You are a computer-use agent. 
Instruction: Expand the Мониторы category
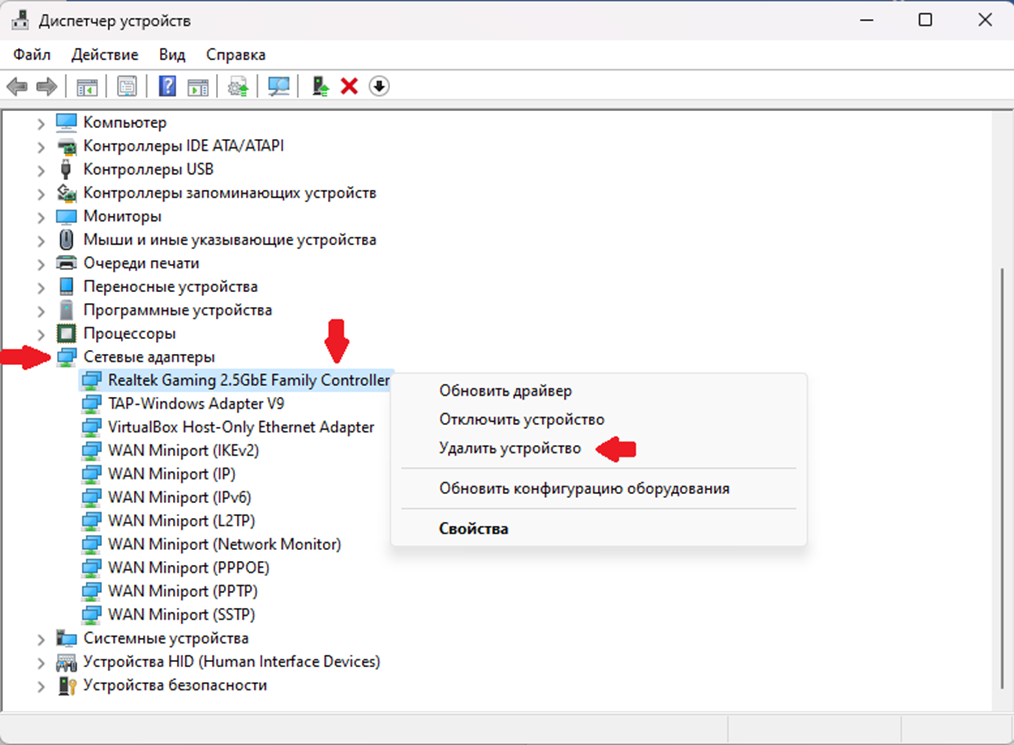pyautogui.click(x=41, y=217)
